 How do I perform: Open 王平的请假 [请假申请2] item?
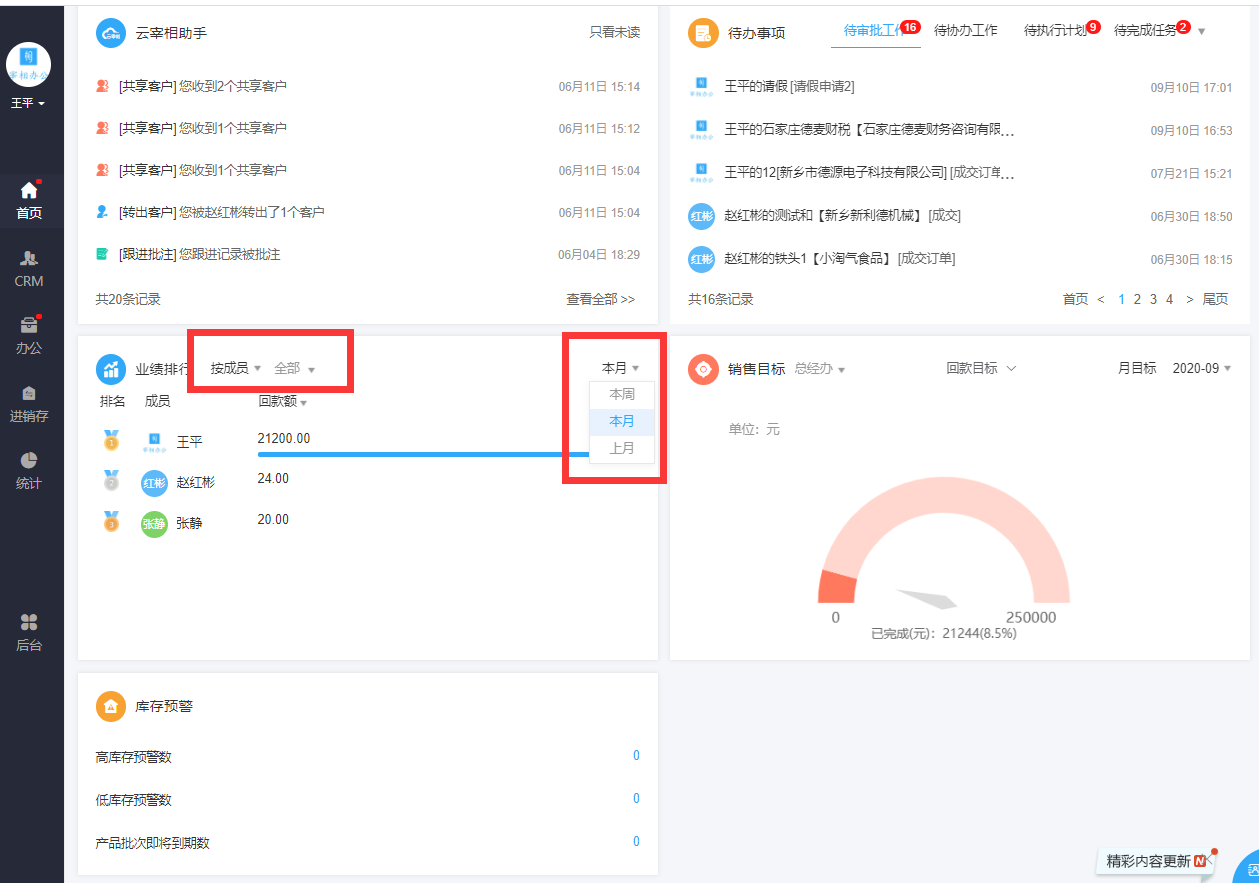(x=789, y=87)
